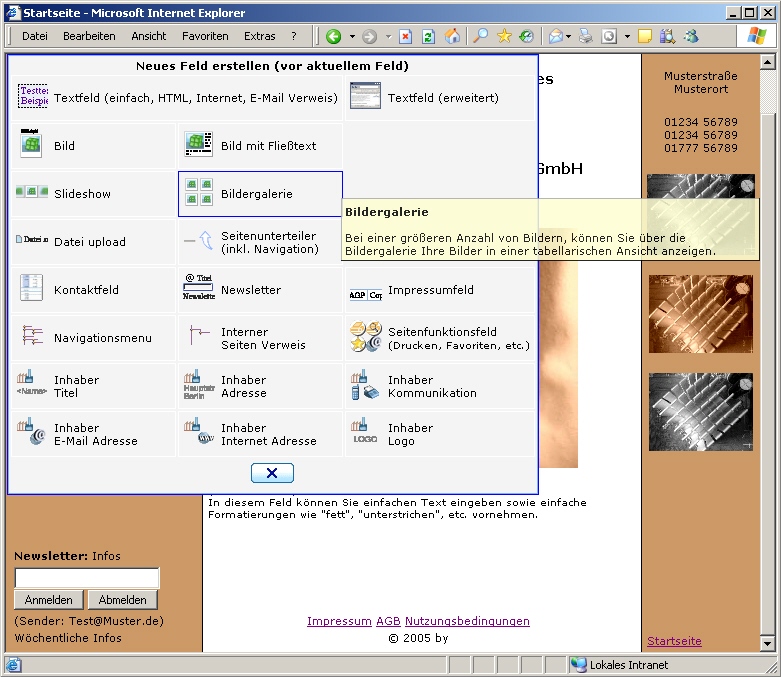Viewport: 781px width, 677px height.
Task: Click the Newsletter field icon
Action: pos(199,289)
